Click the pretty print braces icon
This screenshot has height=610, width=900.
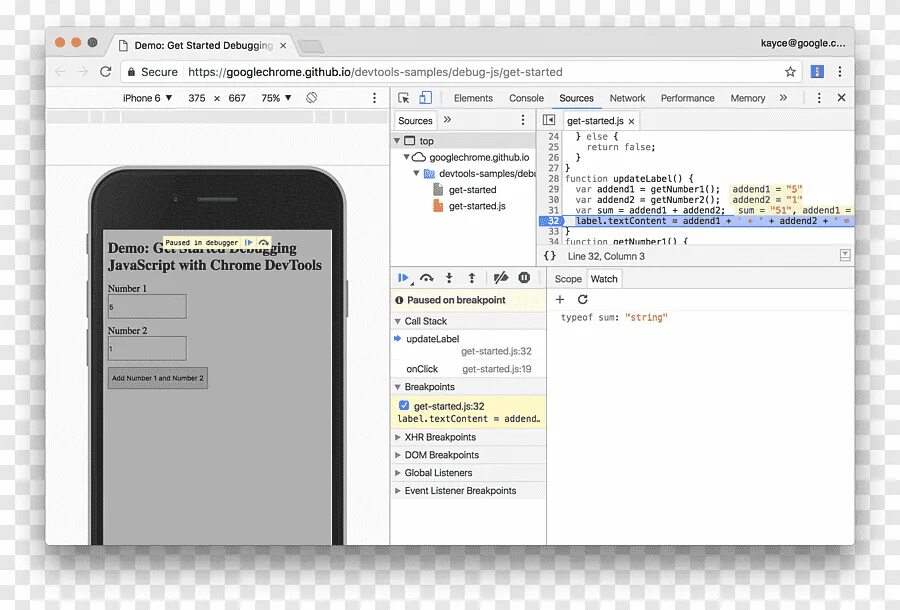[x=550, y=256]
